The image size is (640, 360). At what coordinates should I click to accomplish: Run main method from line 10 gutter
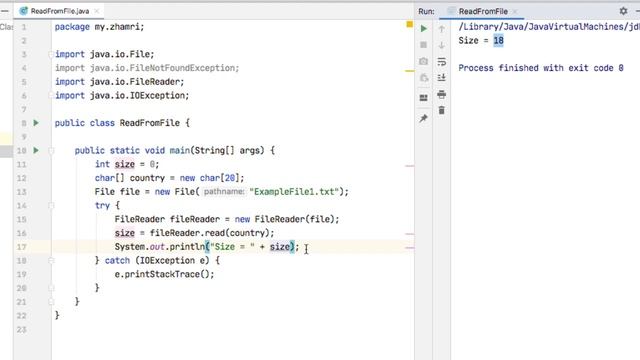36,150
